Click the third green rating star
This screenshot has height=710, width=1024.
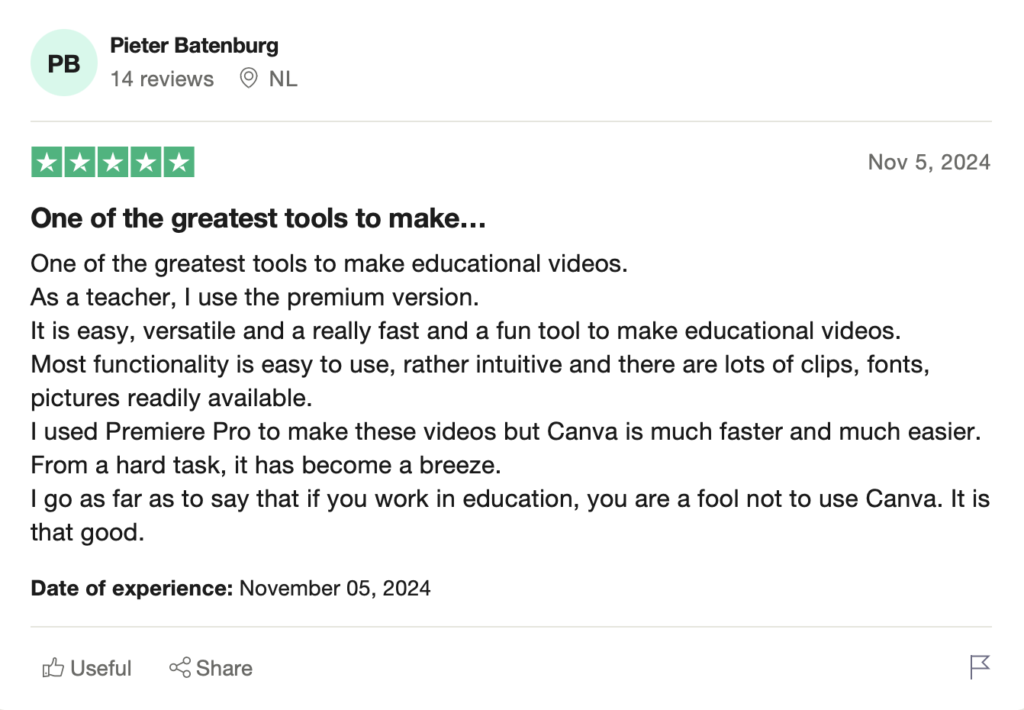(113, 162)
